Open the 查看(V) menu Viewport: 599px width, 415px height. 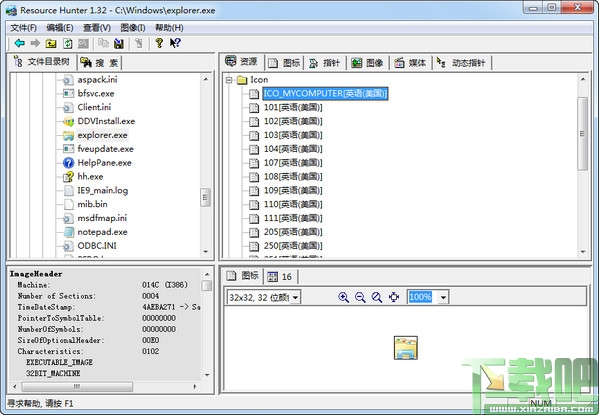pyautogui.click(x=97, y=28)
